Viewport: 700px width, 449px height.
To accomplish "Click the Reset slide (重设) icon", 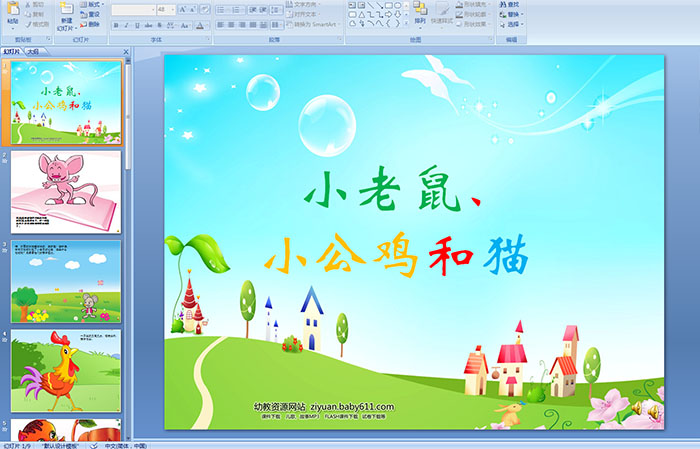I will click(x=92, y=15).
